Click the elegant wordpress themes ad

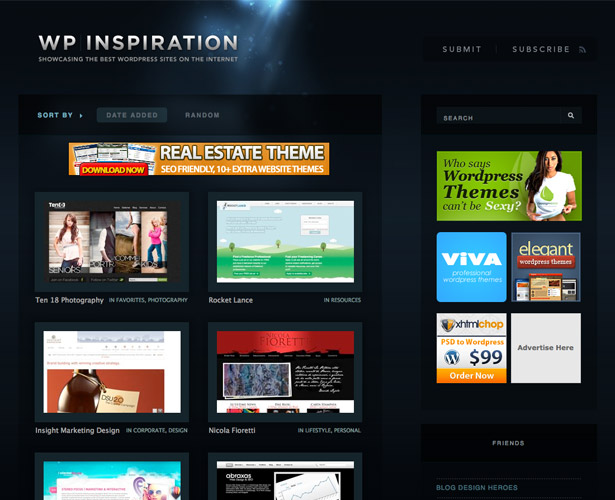[x=546, y=267]
